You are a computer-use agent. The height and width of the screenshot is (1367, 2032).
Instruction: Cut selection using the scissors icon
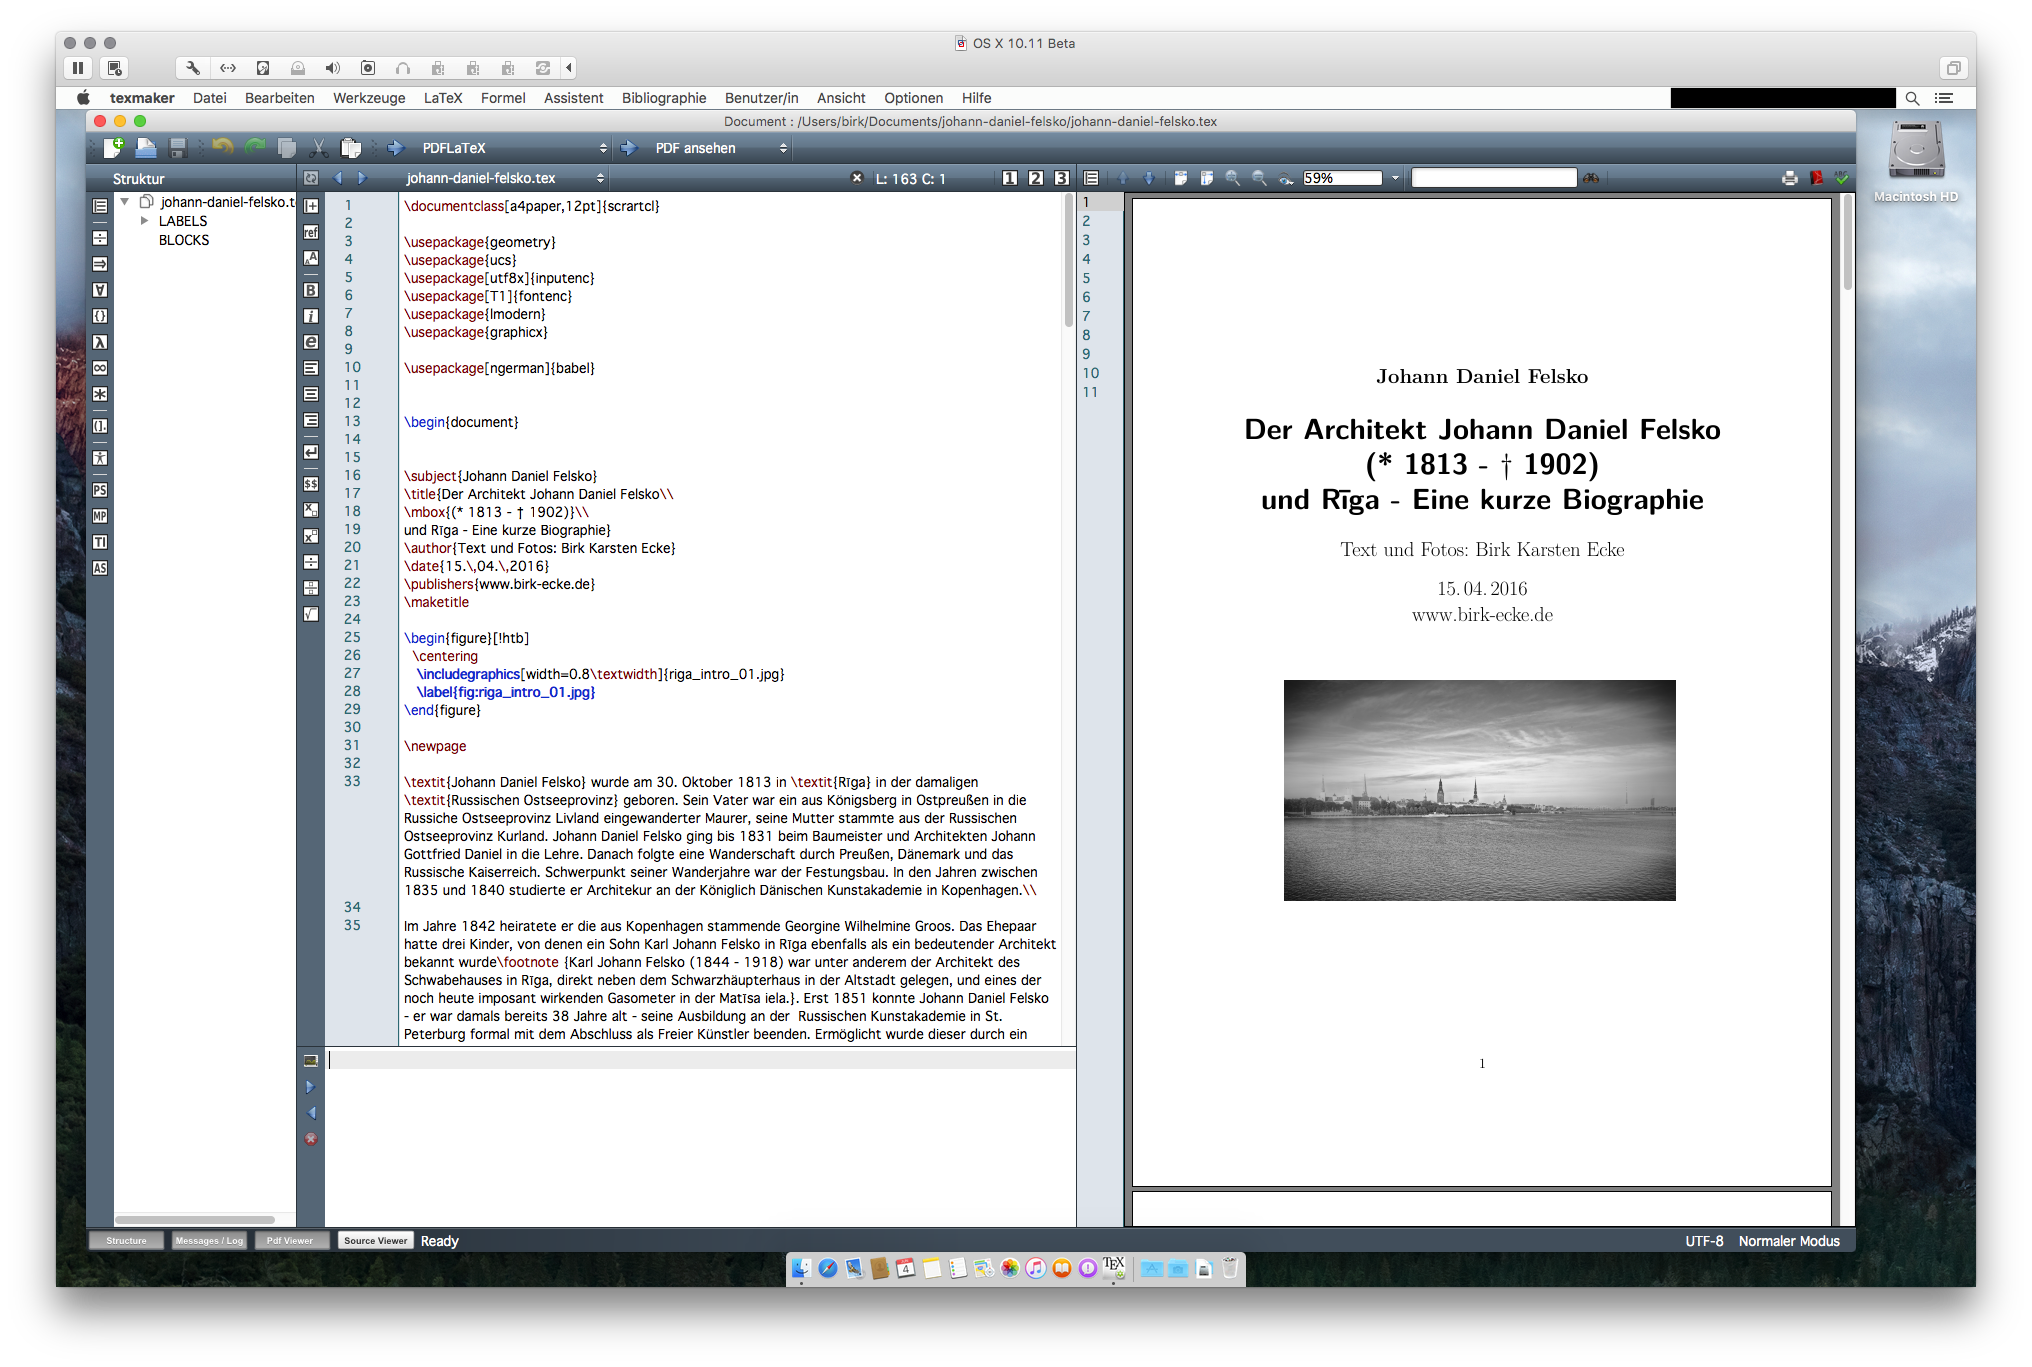[x=319, y=148]
